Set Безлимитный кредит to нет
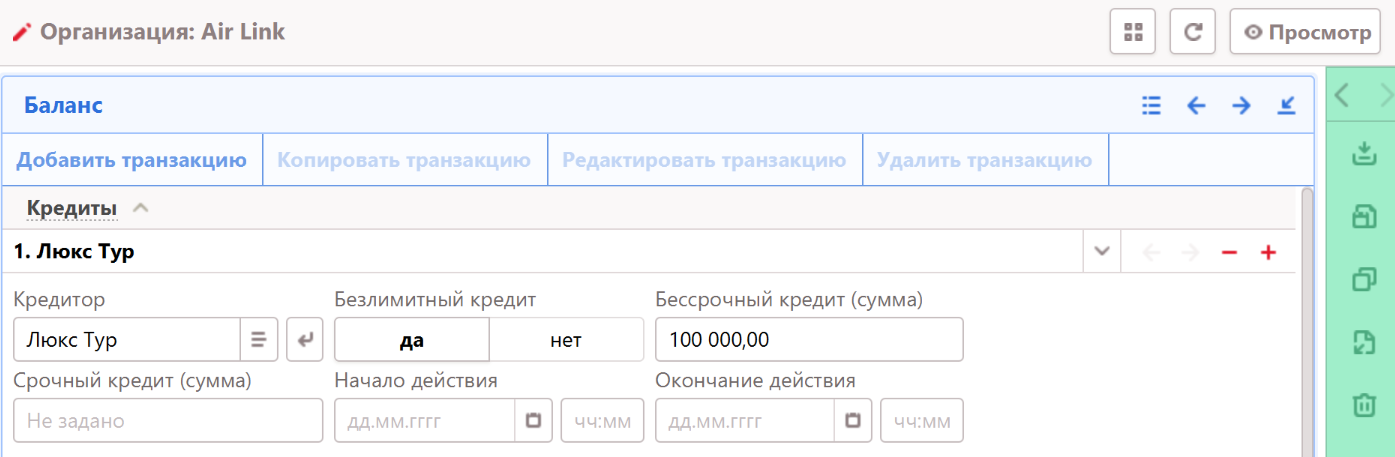Image resolution: width=1395 pixels, height=457 pixels. pos(566,340)
